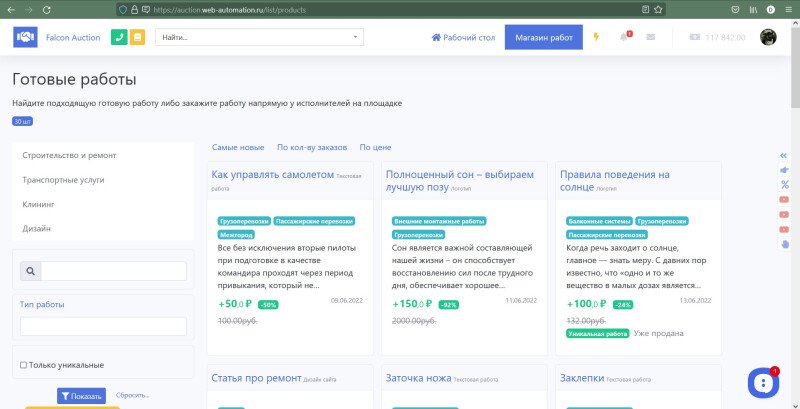Bookmark the page with the star icon
Screen dimensions: 800x409
(x=658, y=9)
